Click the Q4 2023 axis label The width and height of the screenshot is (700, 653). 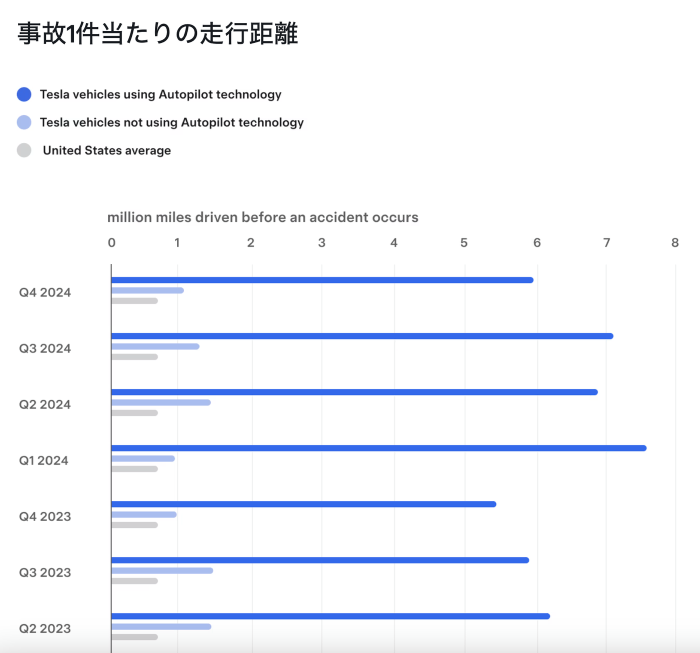tap(44, 517)
